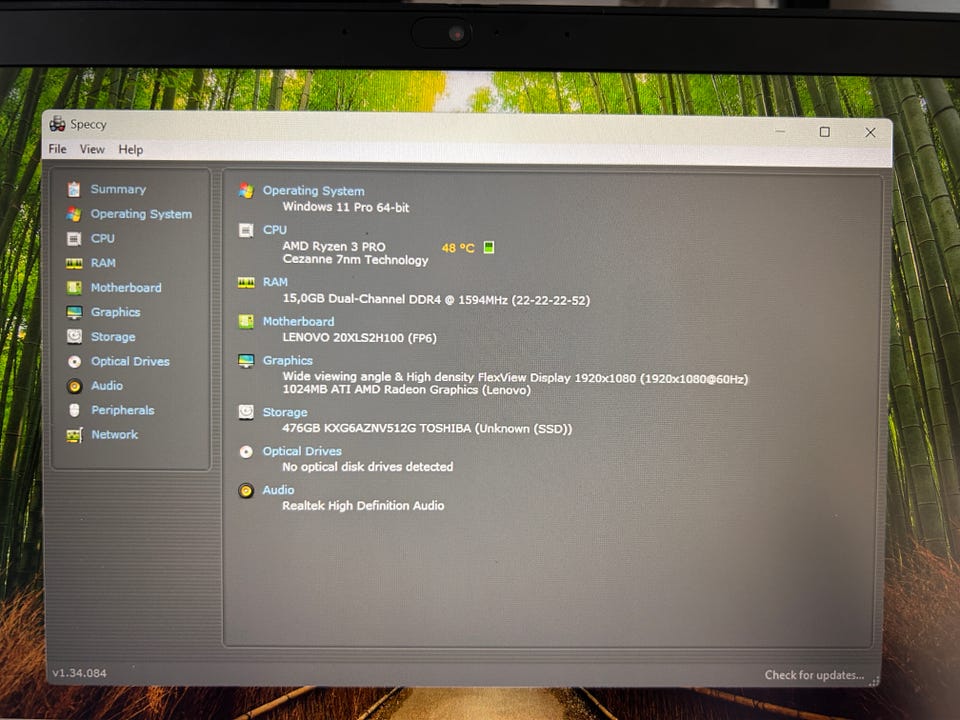The width and height of the screenshot is (960, 720).
Task: Click the Audio speaker icon in sidebar
Action: [74, 386]
